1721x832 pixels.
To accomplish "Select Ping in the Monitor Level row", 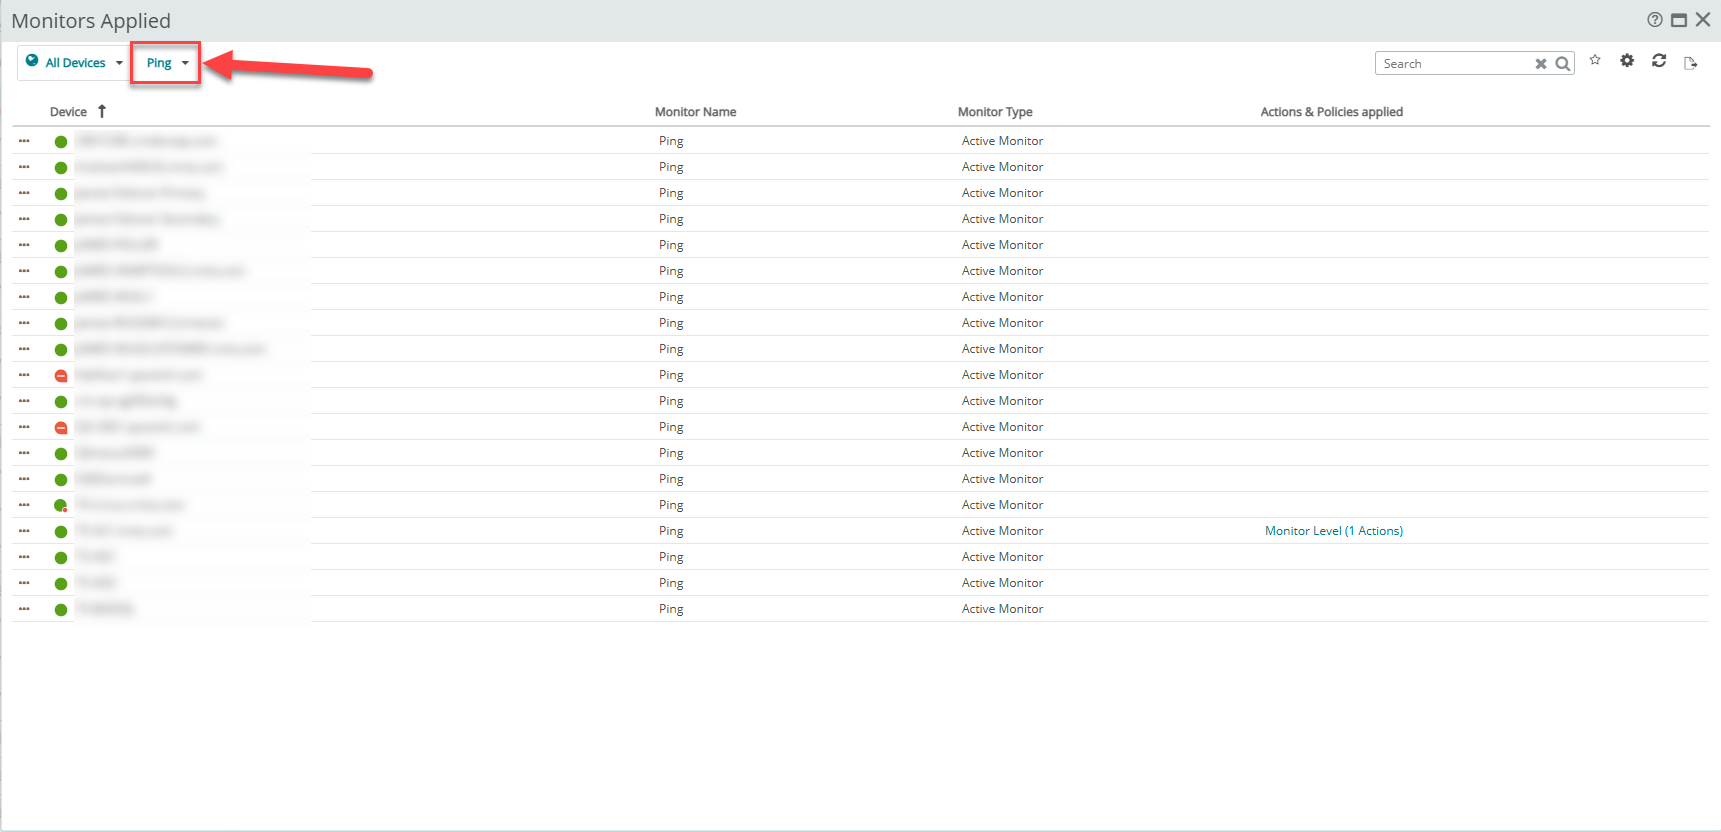I will point(671,531).
